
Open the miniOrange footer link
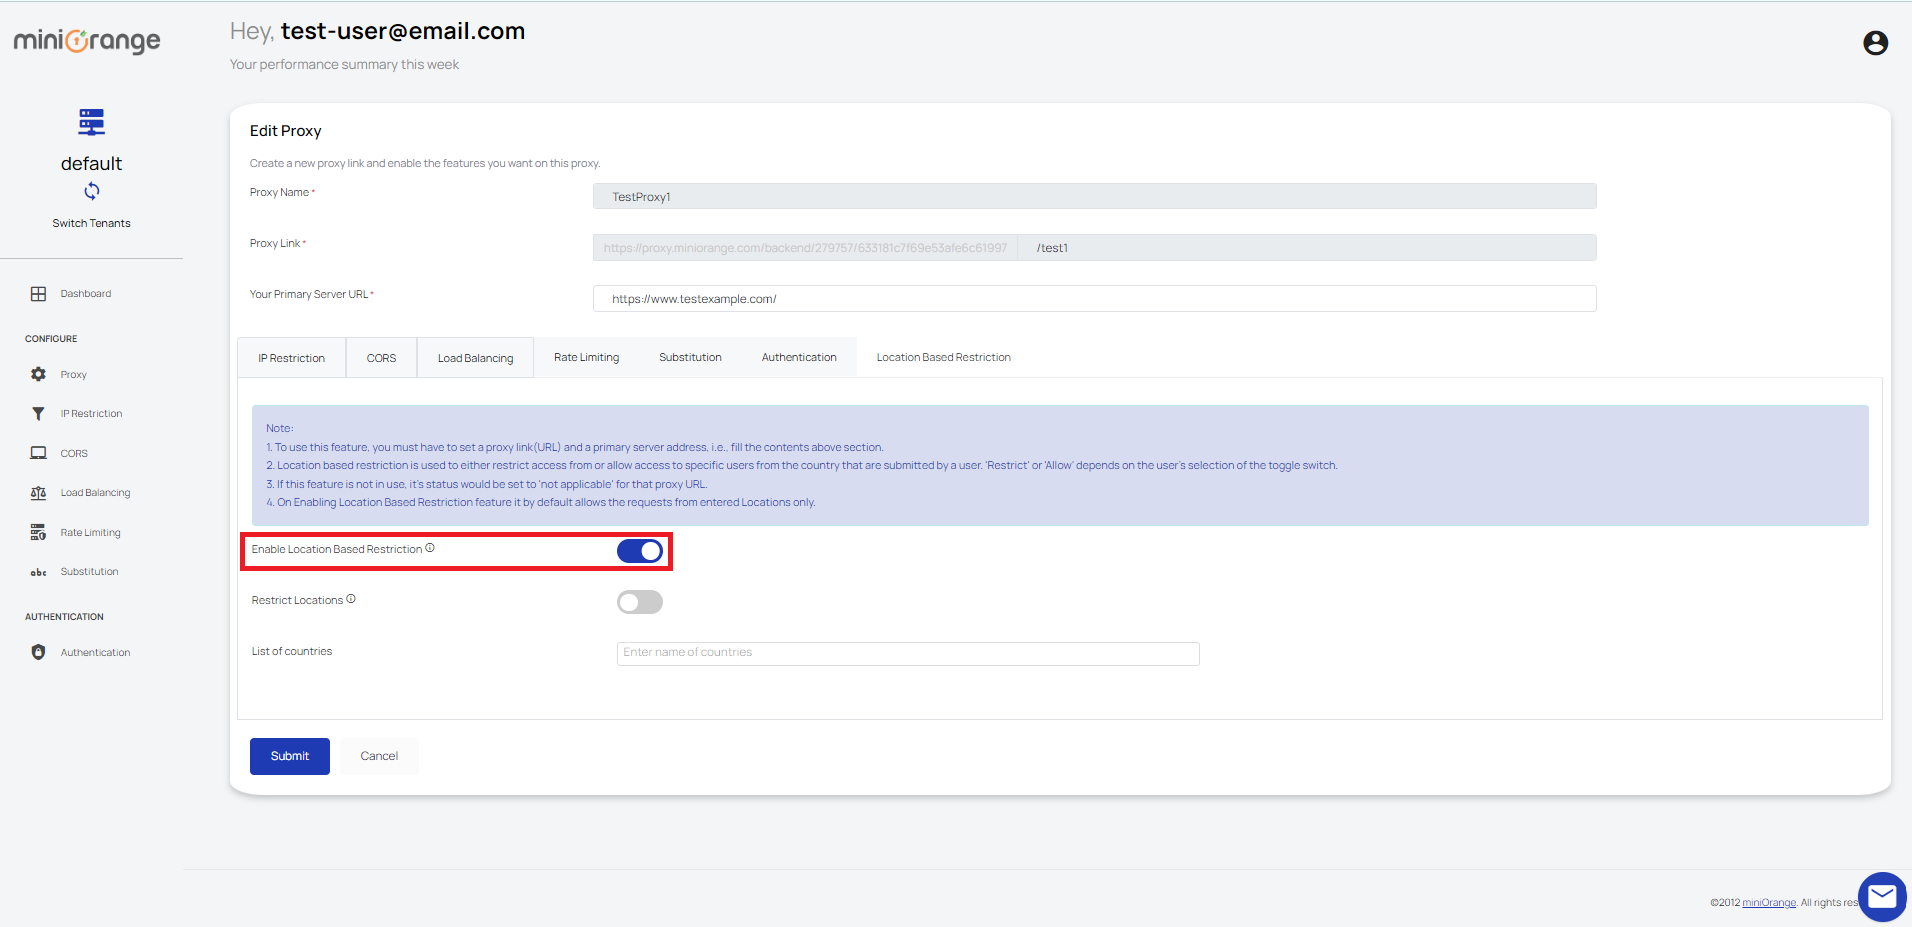coord(1768,902)
